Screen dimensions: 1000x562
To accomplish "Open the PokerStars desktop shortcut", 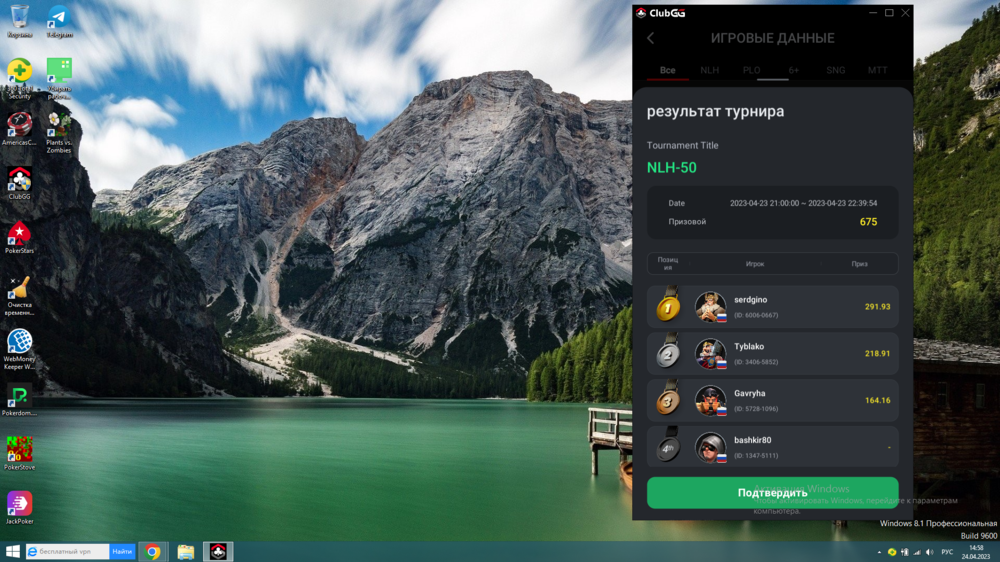I will (x=19, y=237).
